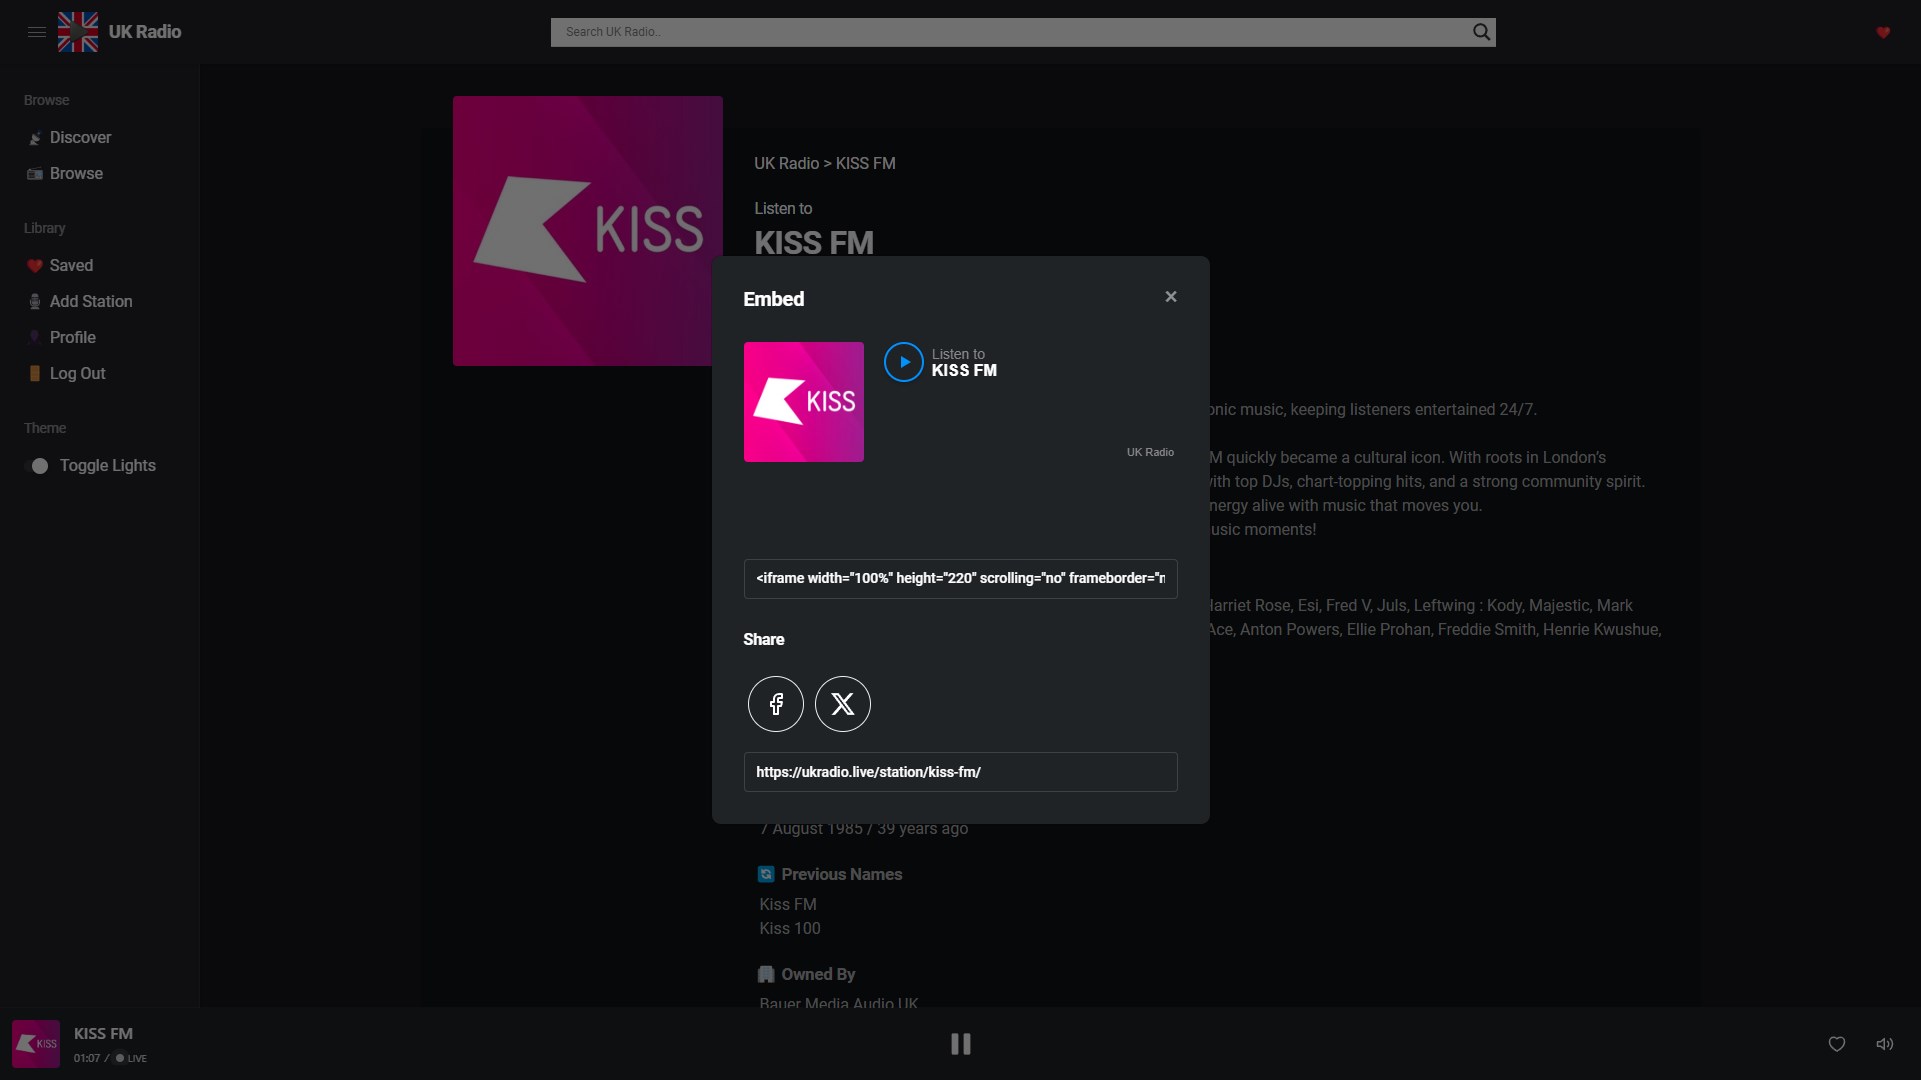Click Log Out

point(77,374)
